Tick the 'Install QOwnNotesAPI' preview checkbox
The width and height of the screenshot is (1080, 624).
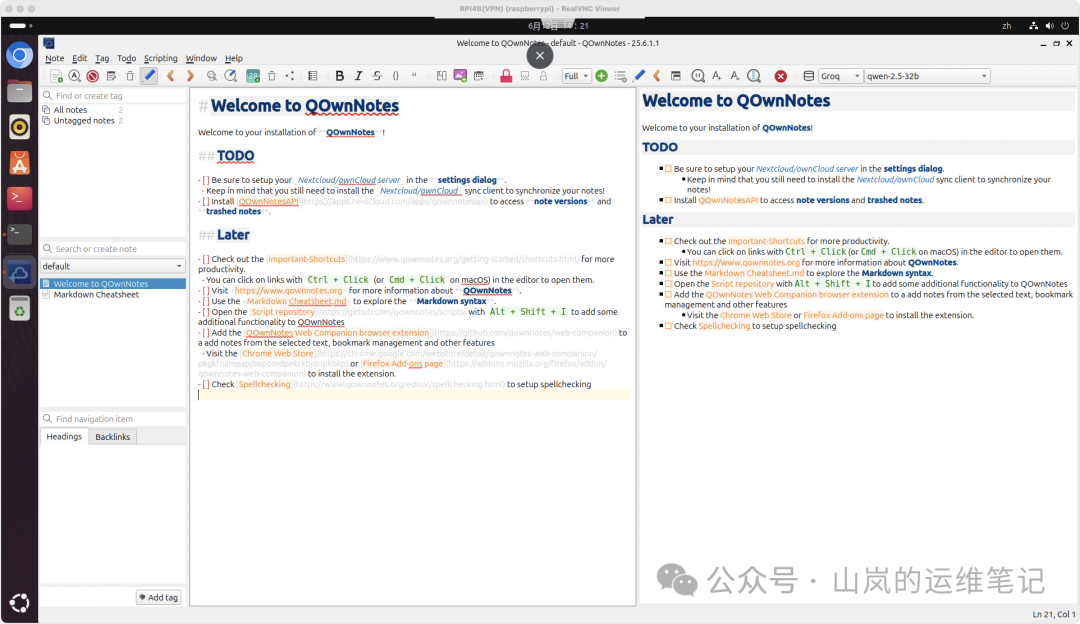pos(667,200)
